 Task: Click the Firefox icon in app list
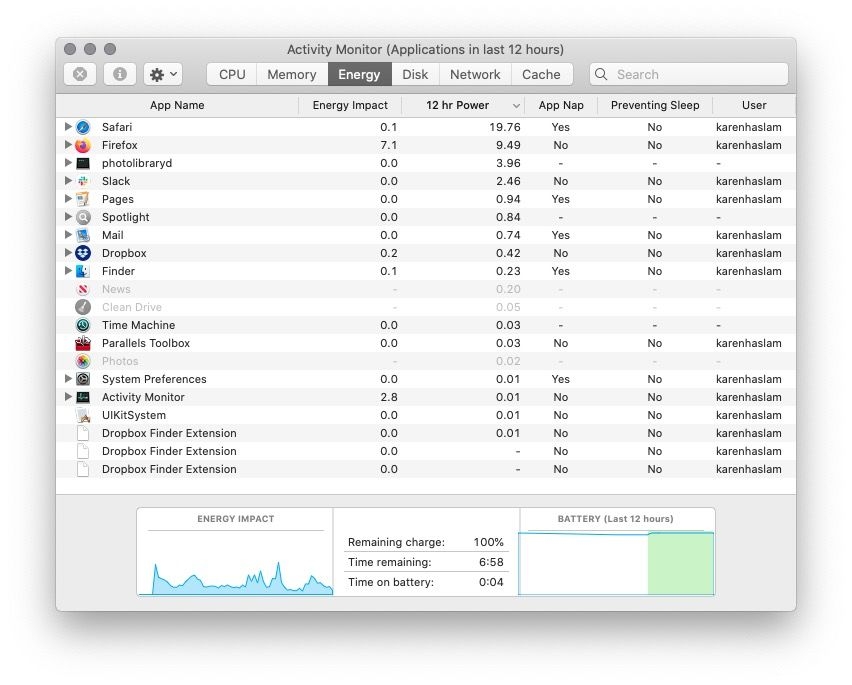coord(83,145)
